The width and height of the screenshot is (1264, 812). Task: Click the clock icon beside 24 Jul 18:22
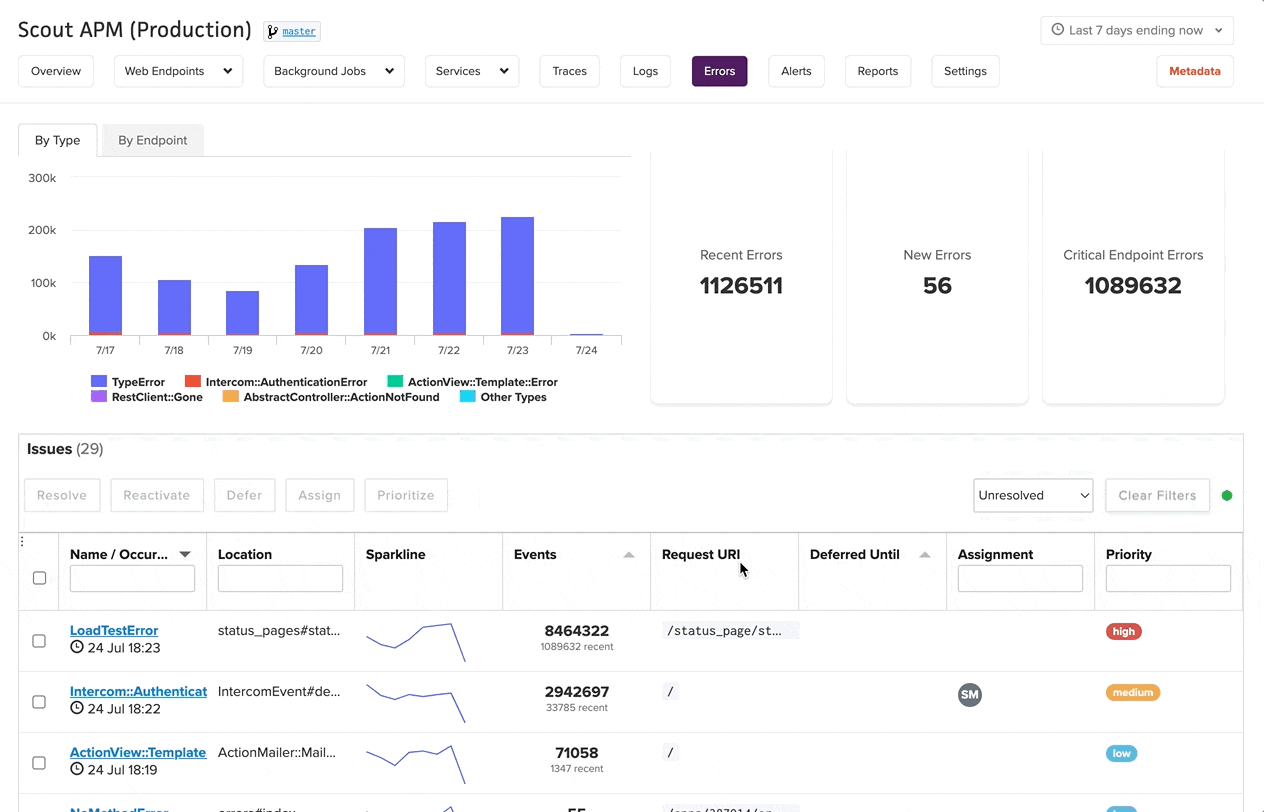point(77,709)
